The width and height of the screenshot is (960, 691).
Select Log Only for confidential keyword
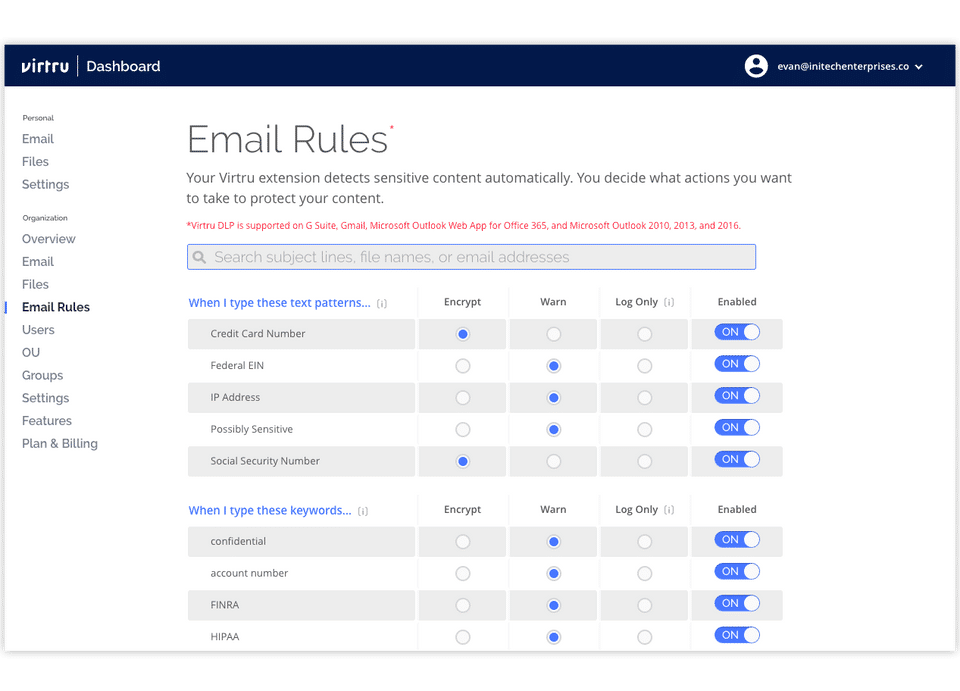tap(644, 542)
